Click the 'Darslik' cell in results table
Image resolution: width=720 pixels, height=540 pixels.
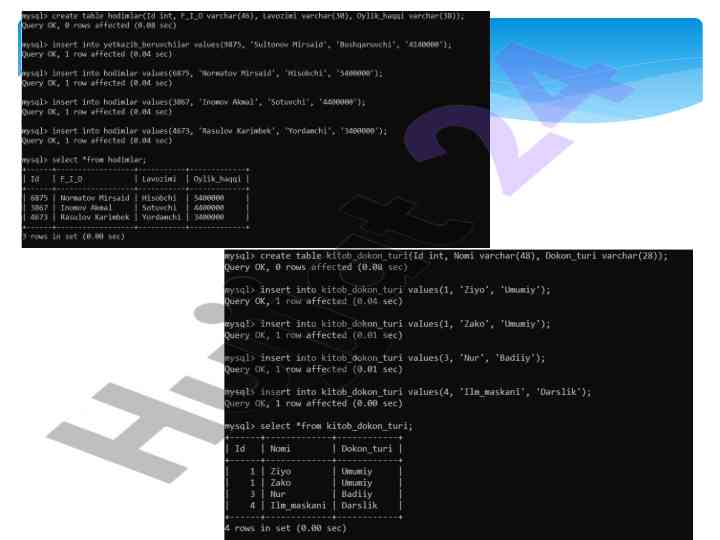tap(359, 506)
